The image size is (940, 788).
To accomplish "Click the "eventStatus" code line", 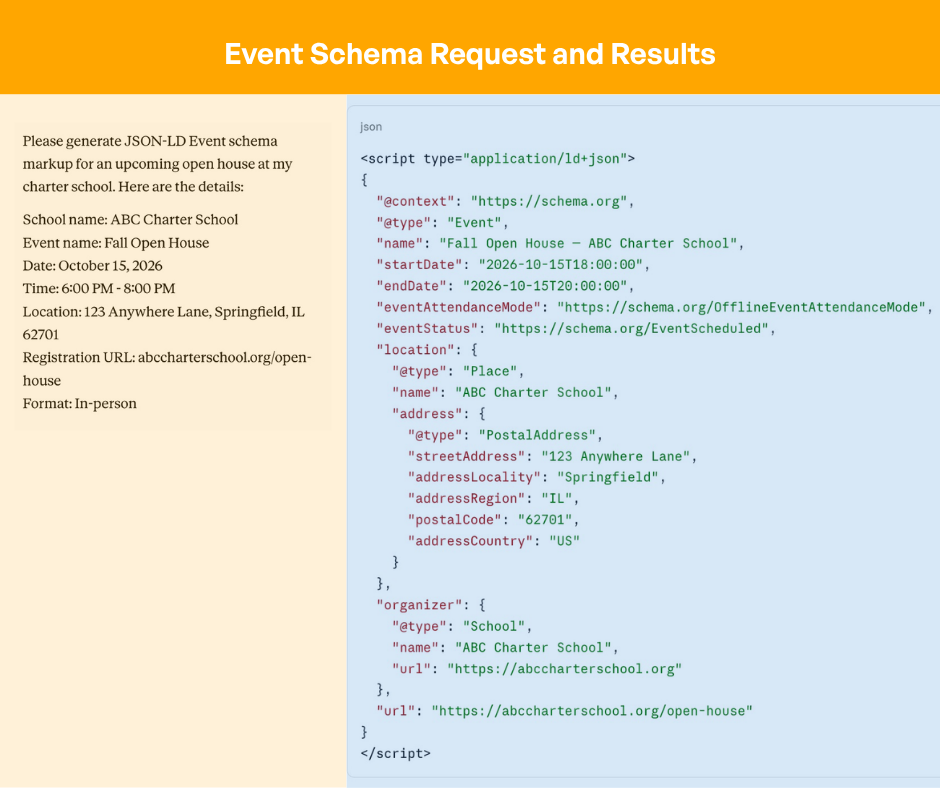I will pos(576,329).
